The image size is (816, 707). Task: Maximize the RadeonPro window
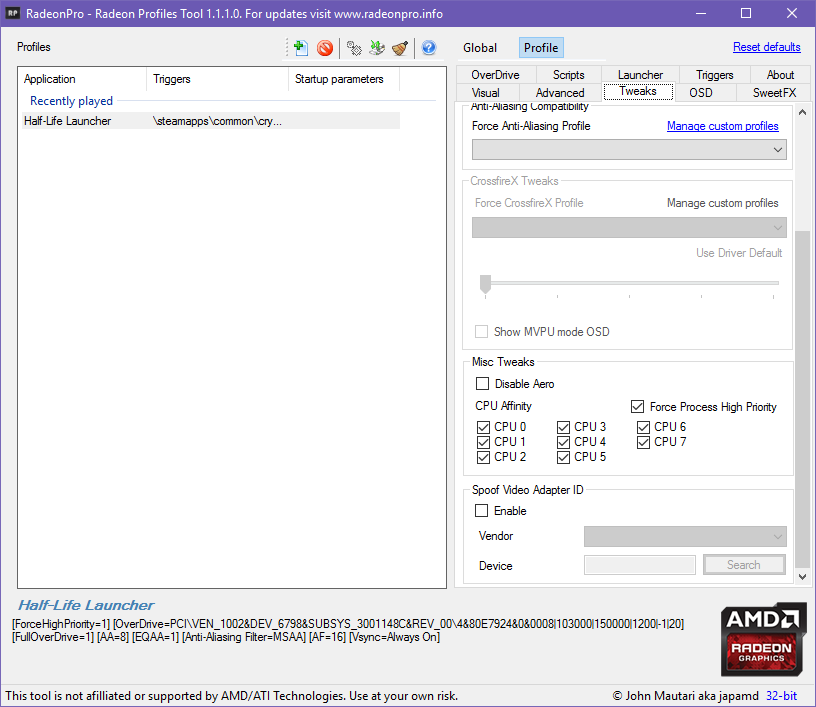click(746, 13)
